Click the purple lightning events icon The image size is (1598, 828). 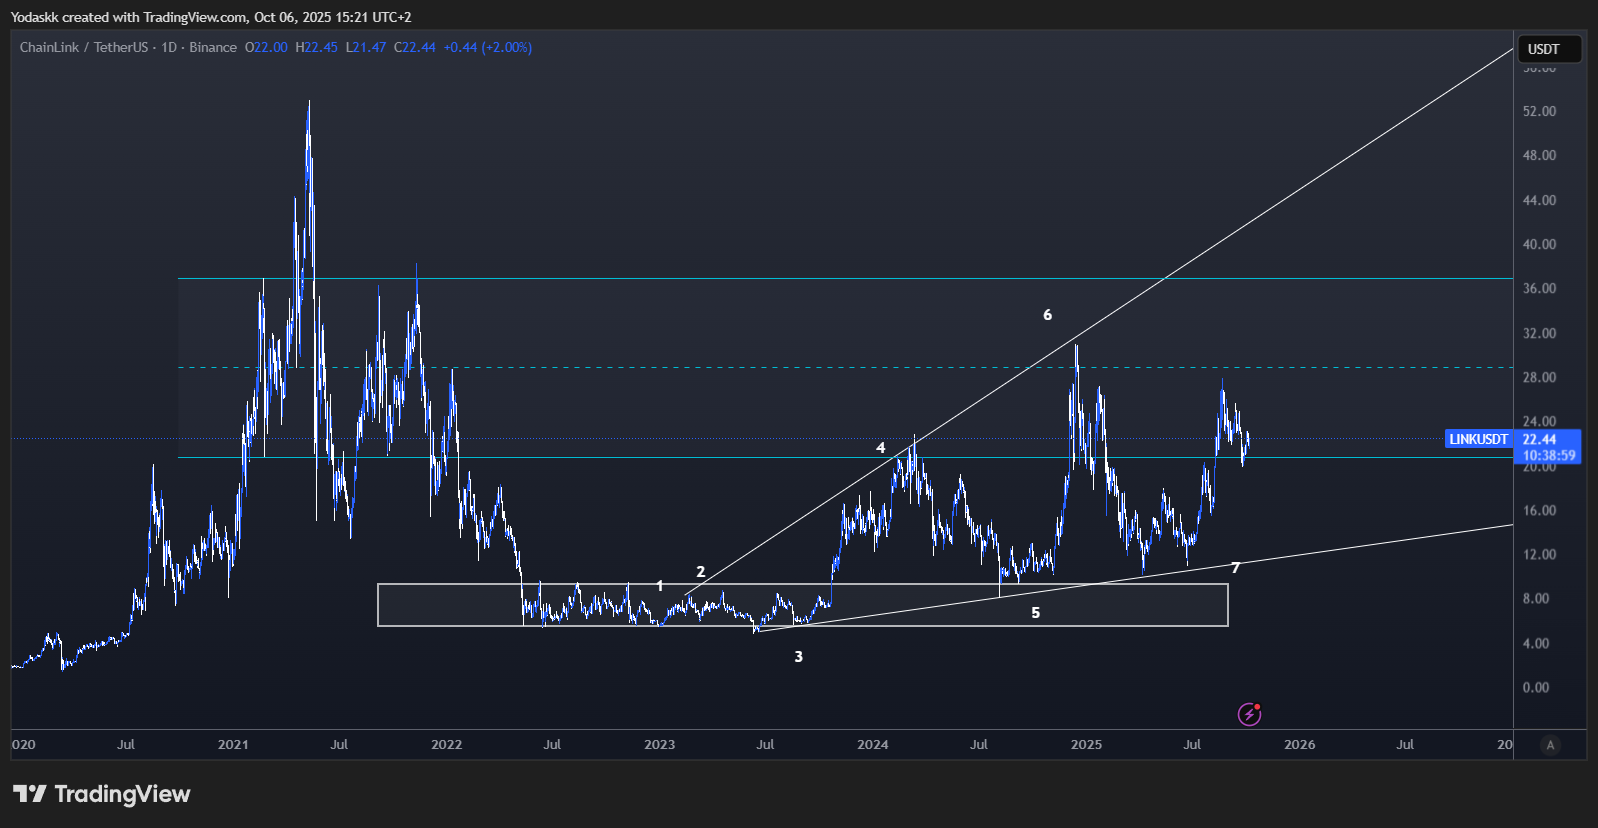tap(1249, 714)
